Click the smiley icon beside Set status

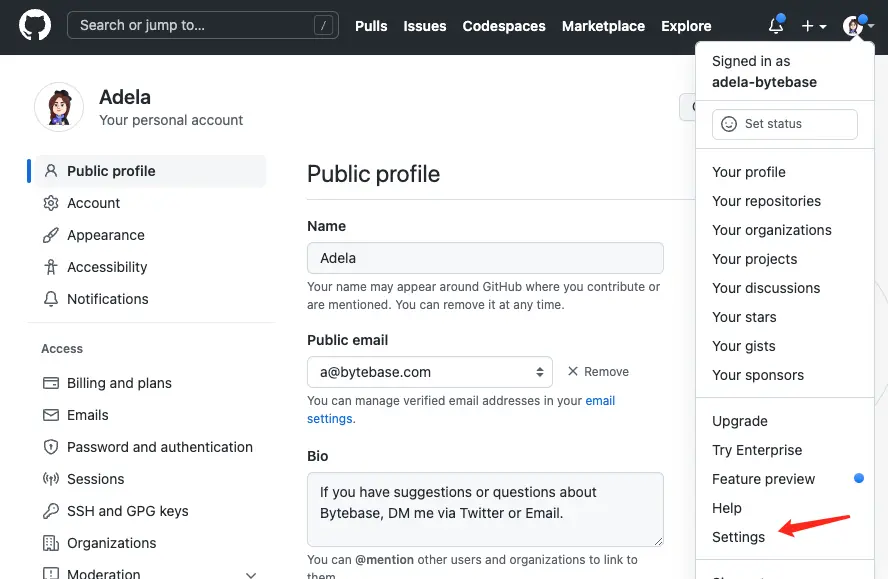pyautogui.click(x=729, y=124)
